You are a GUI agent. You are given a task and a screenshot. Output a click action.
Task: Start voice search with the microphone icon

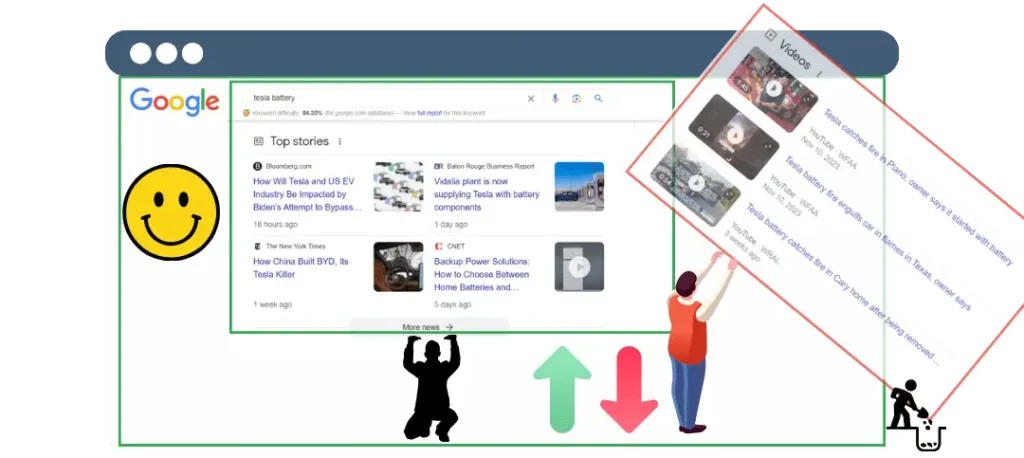[555, 98]
